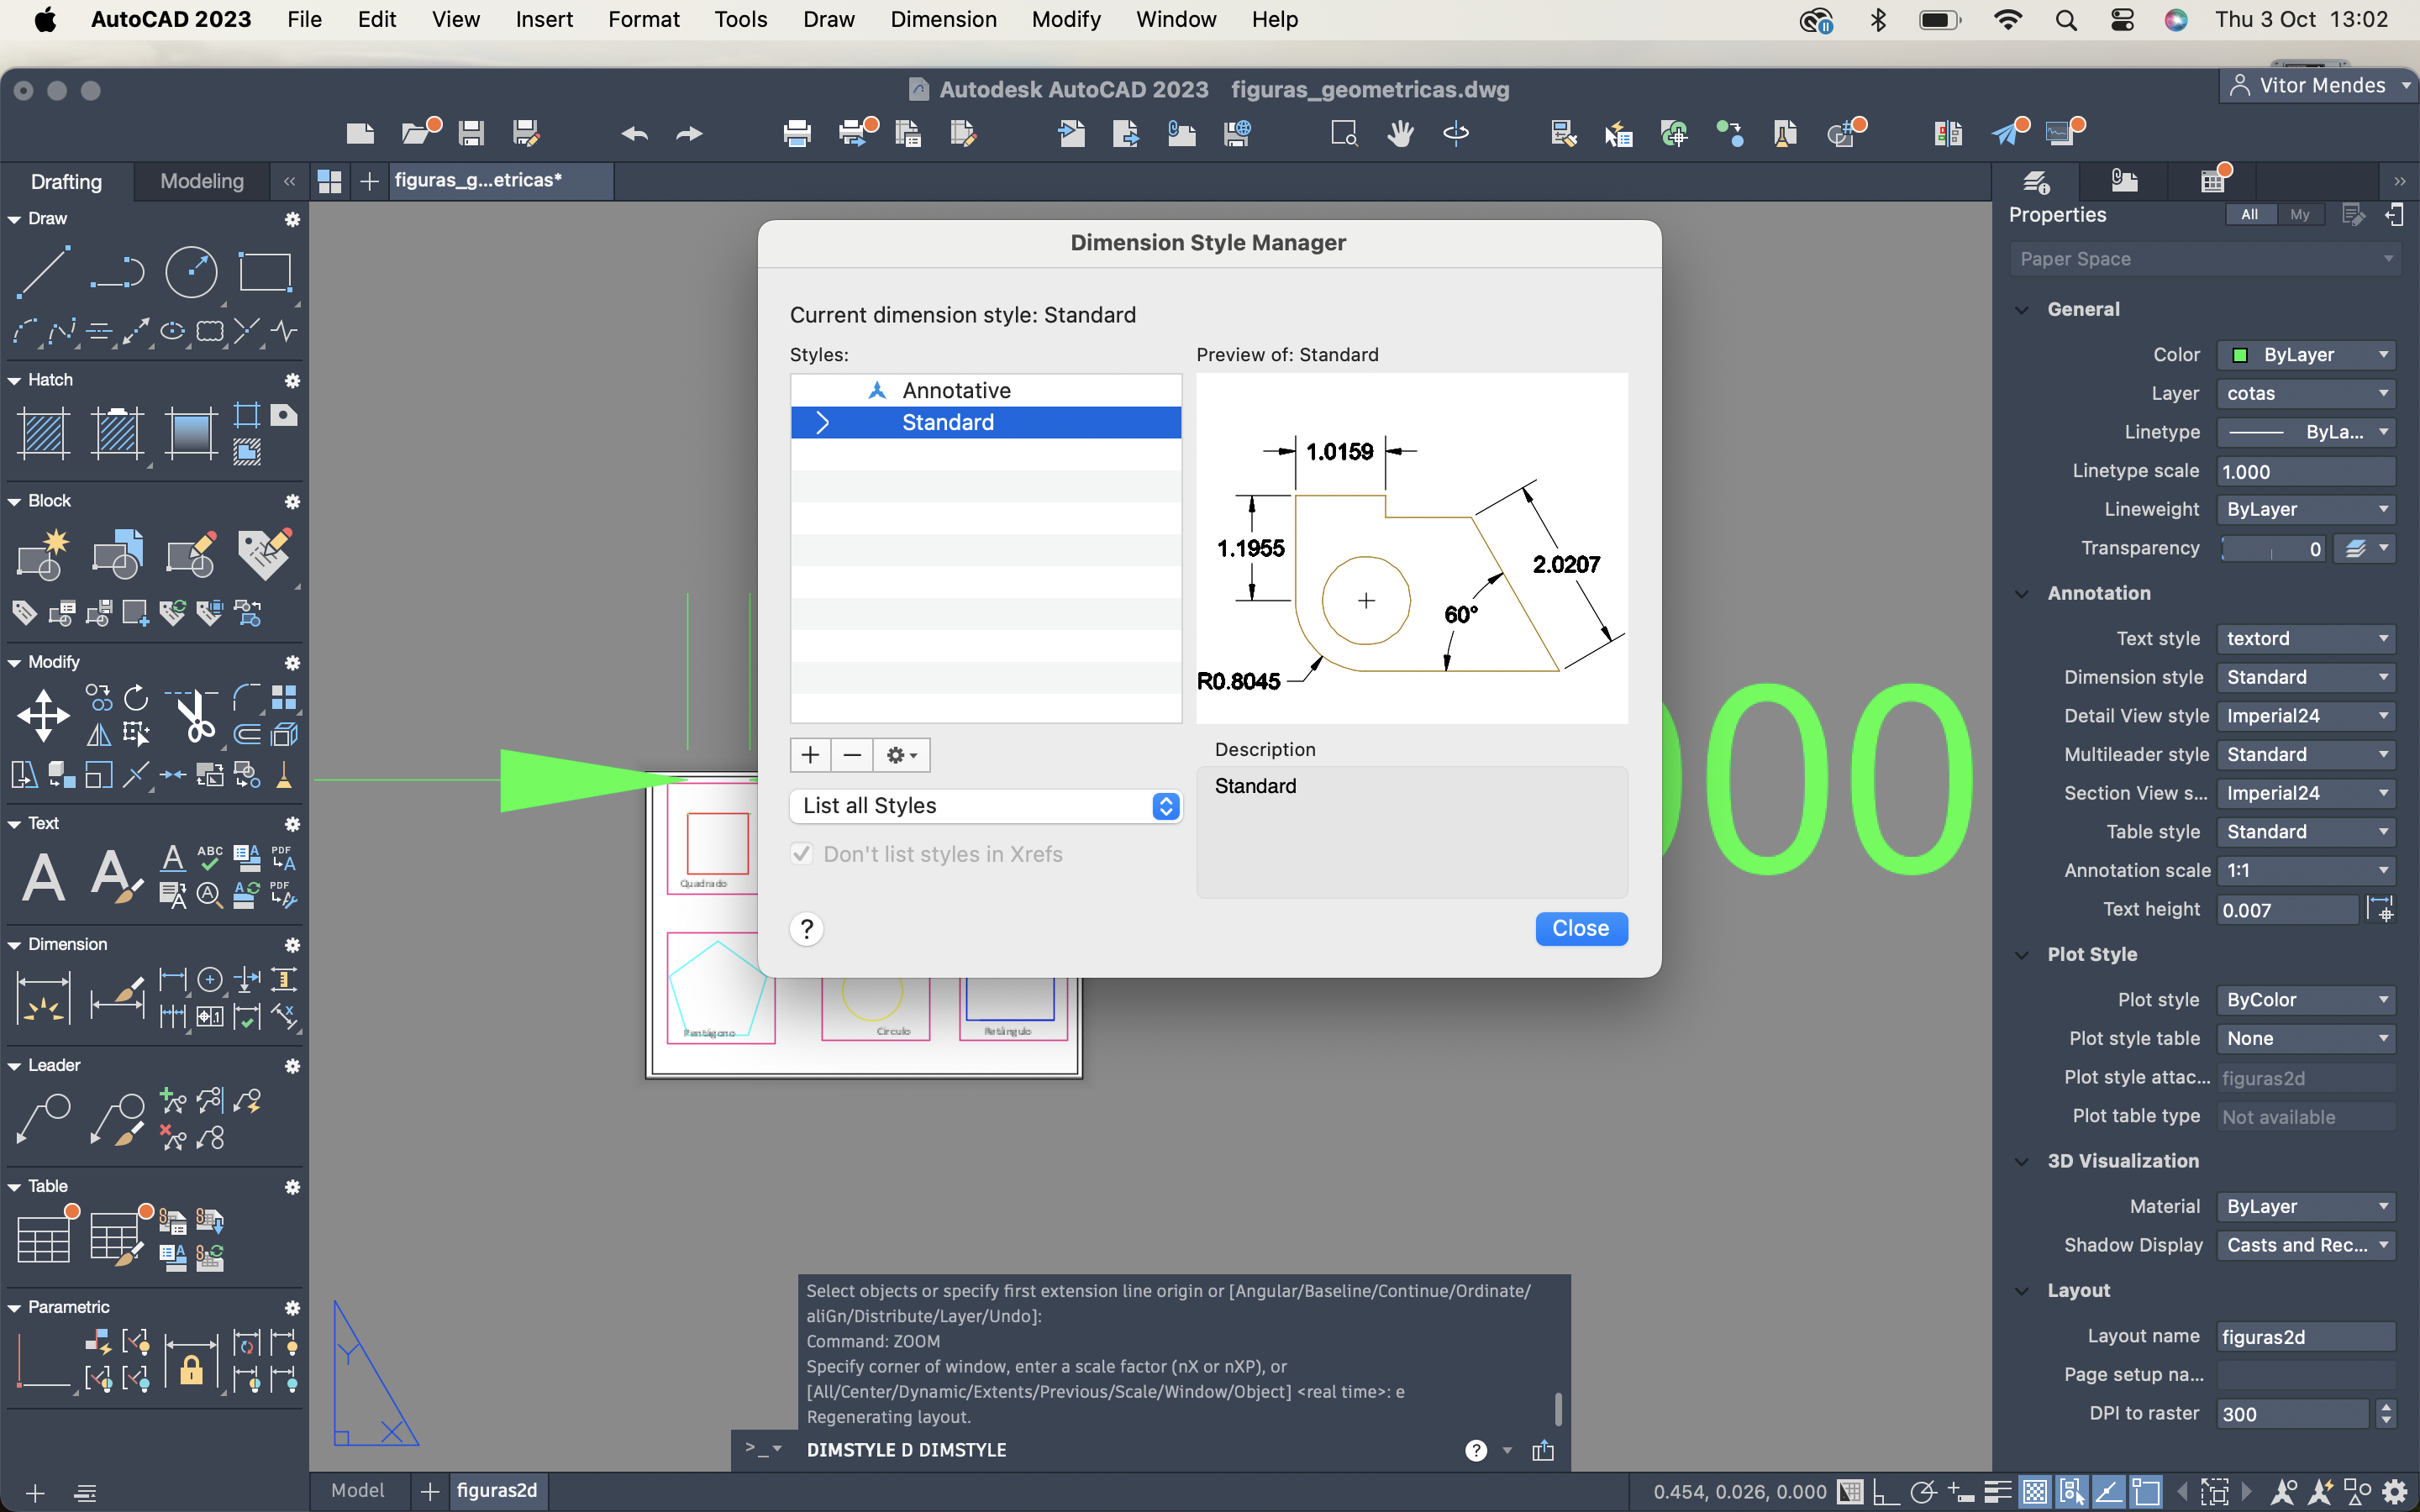
Task: Toggle the dynamic input icon in the status bar
Action: (1960, 1492)
